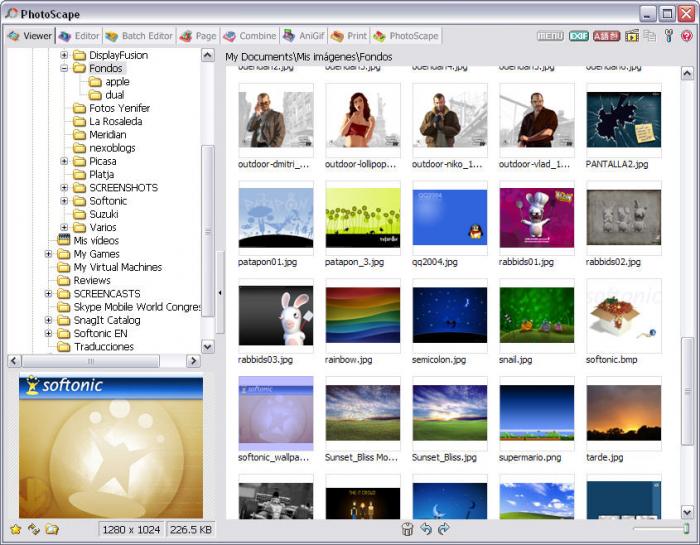This screenshot has height=545, width=700.
Task: Collapse the left panel with splitter arrow
Action: 220,293
